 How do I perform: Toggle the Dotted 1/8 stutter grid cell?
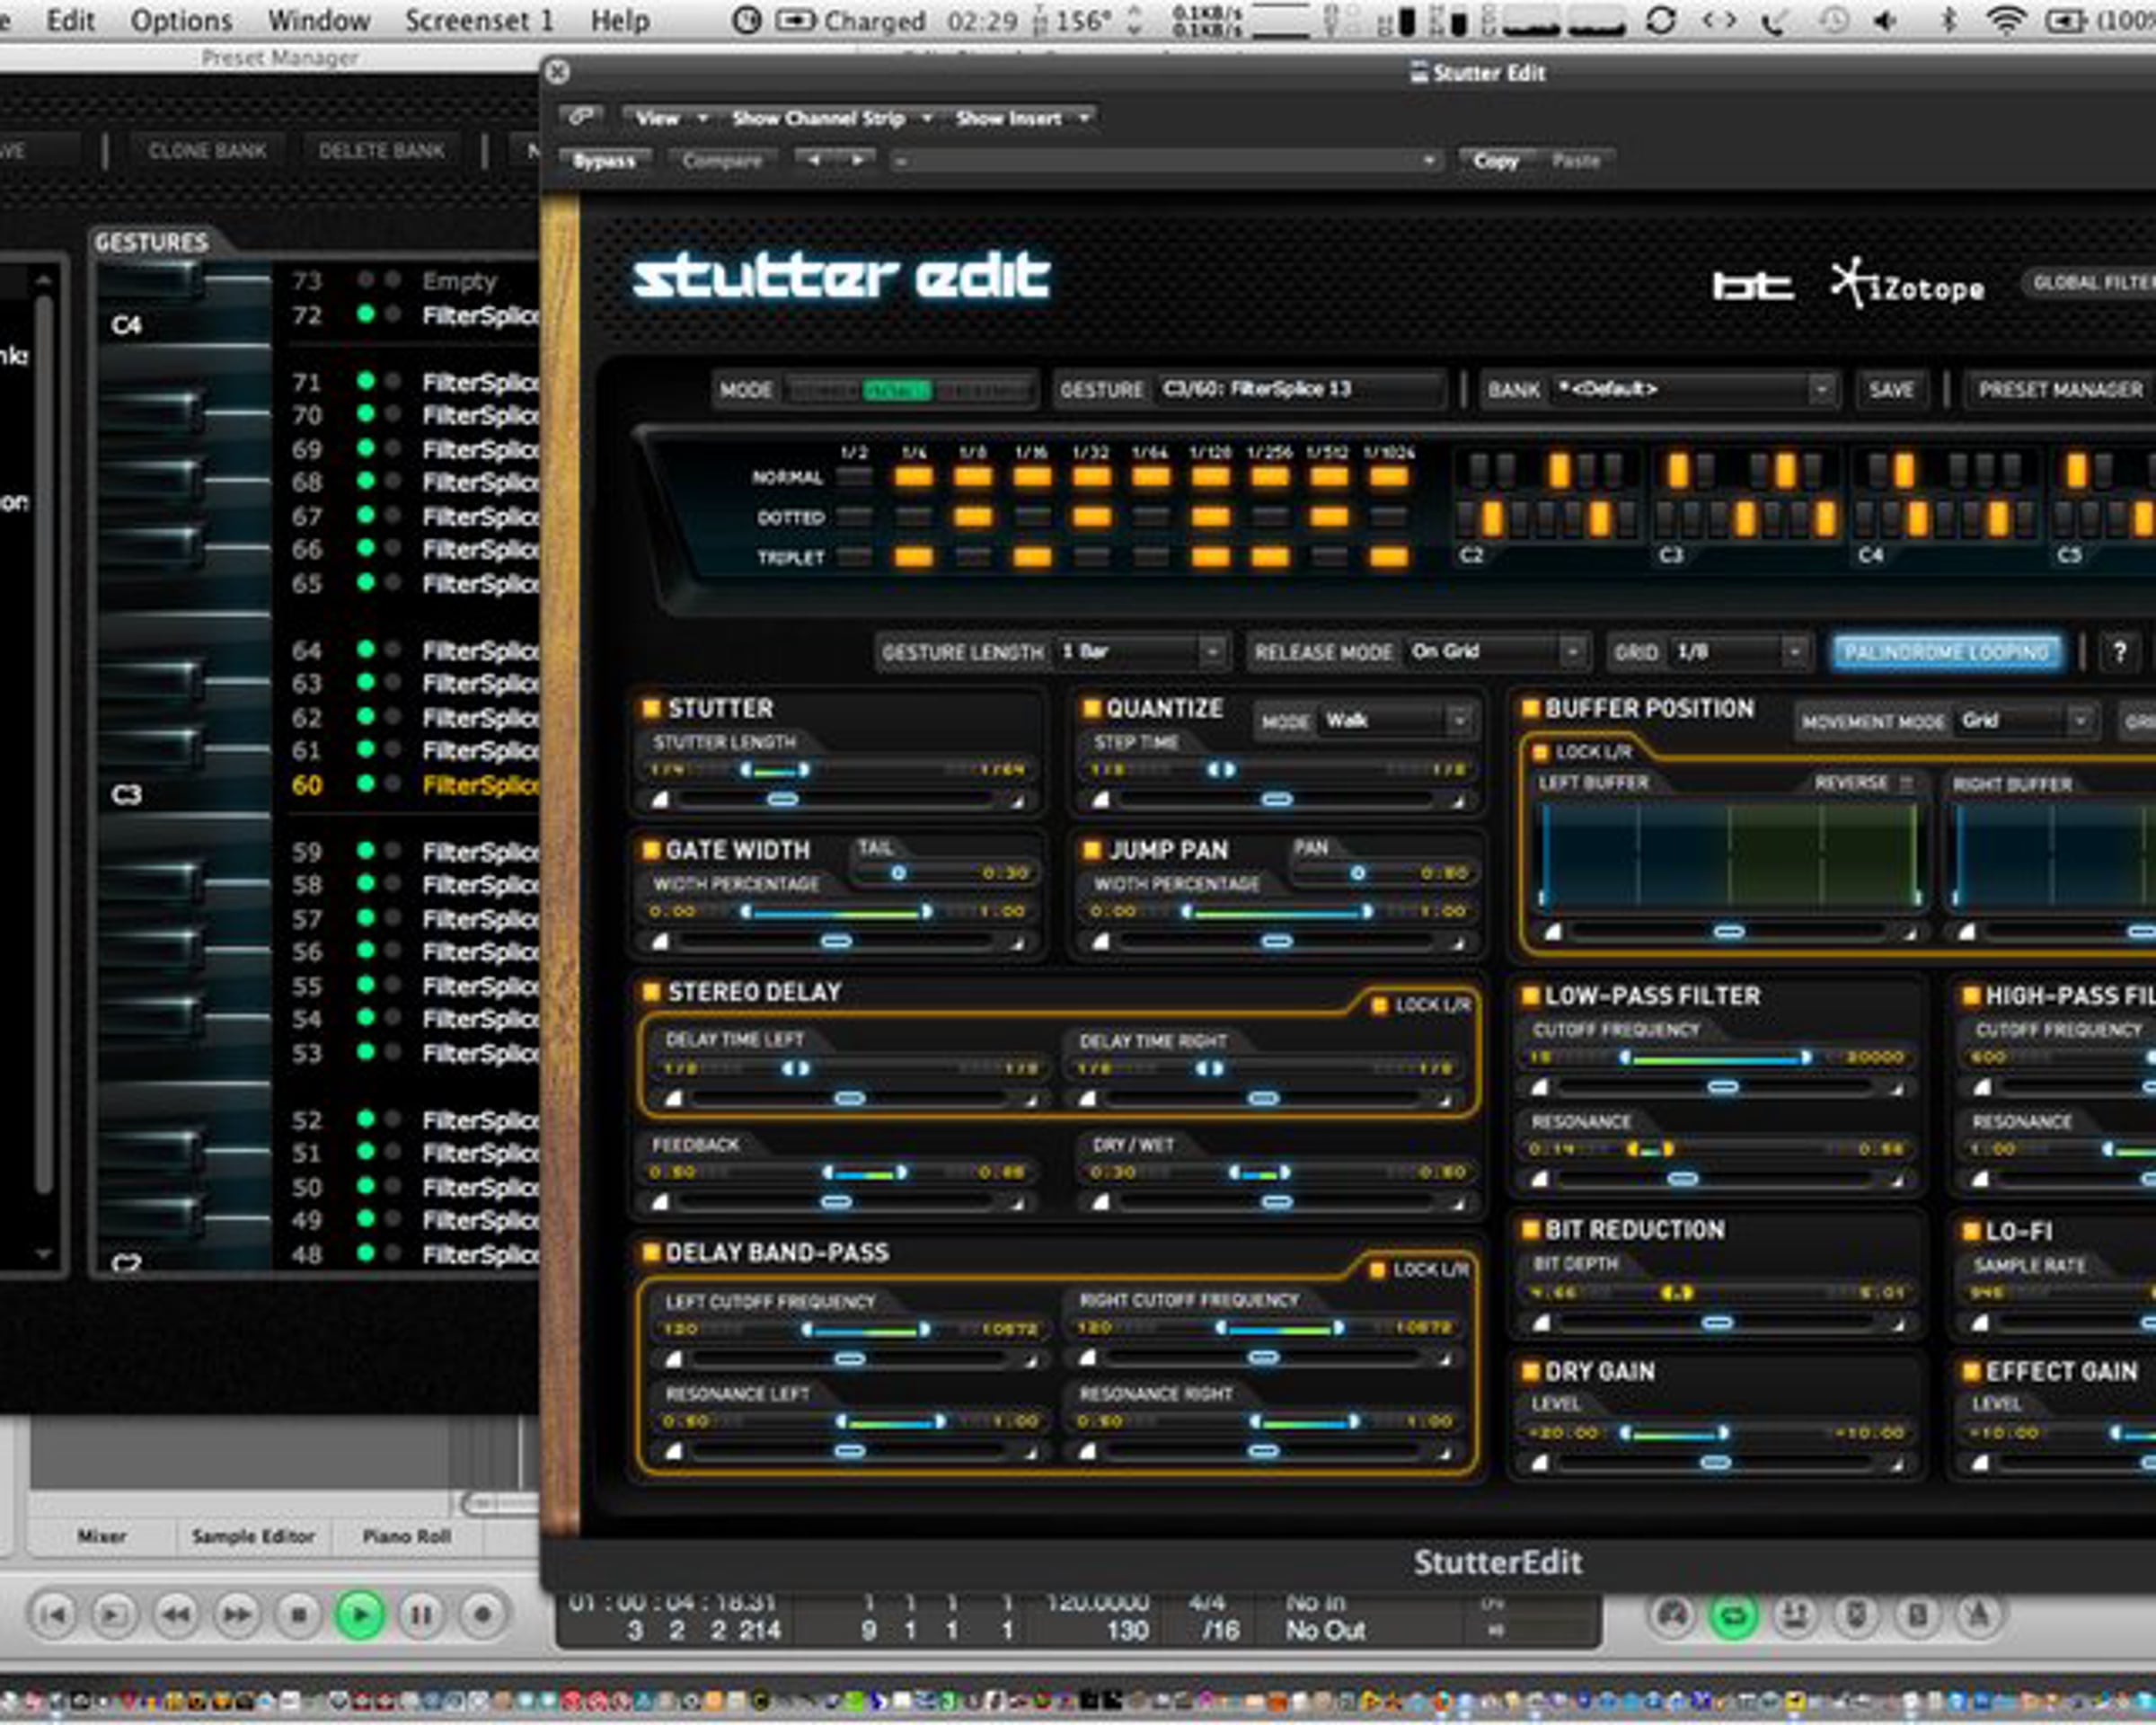(973, 517)
